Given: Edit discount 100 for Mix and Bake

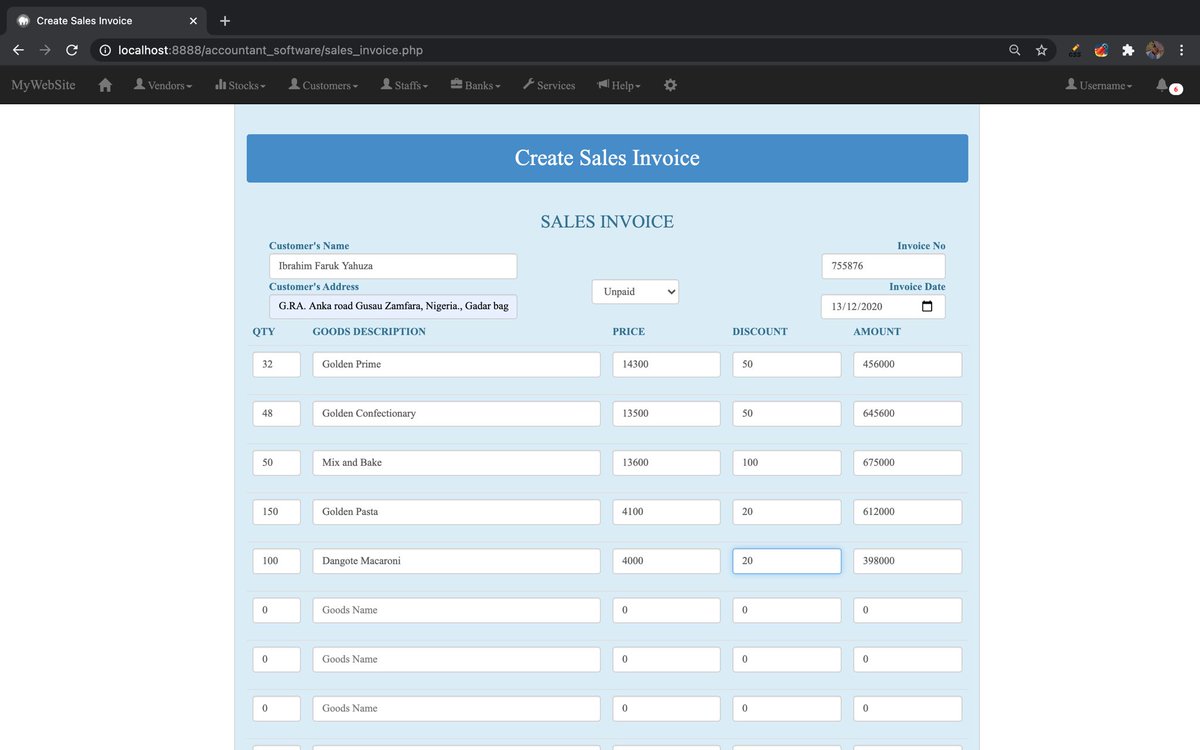Looking at the screenshot, I should coord(787,463).
